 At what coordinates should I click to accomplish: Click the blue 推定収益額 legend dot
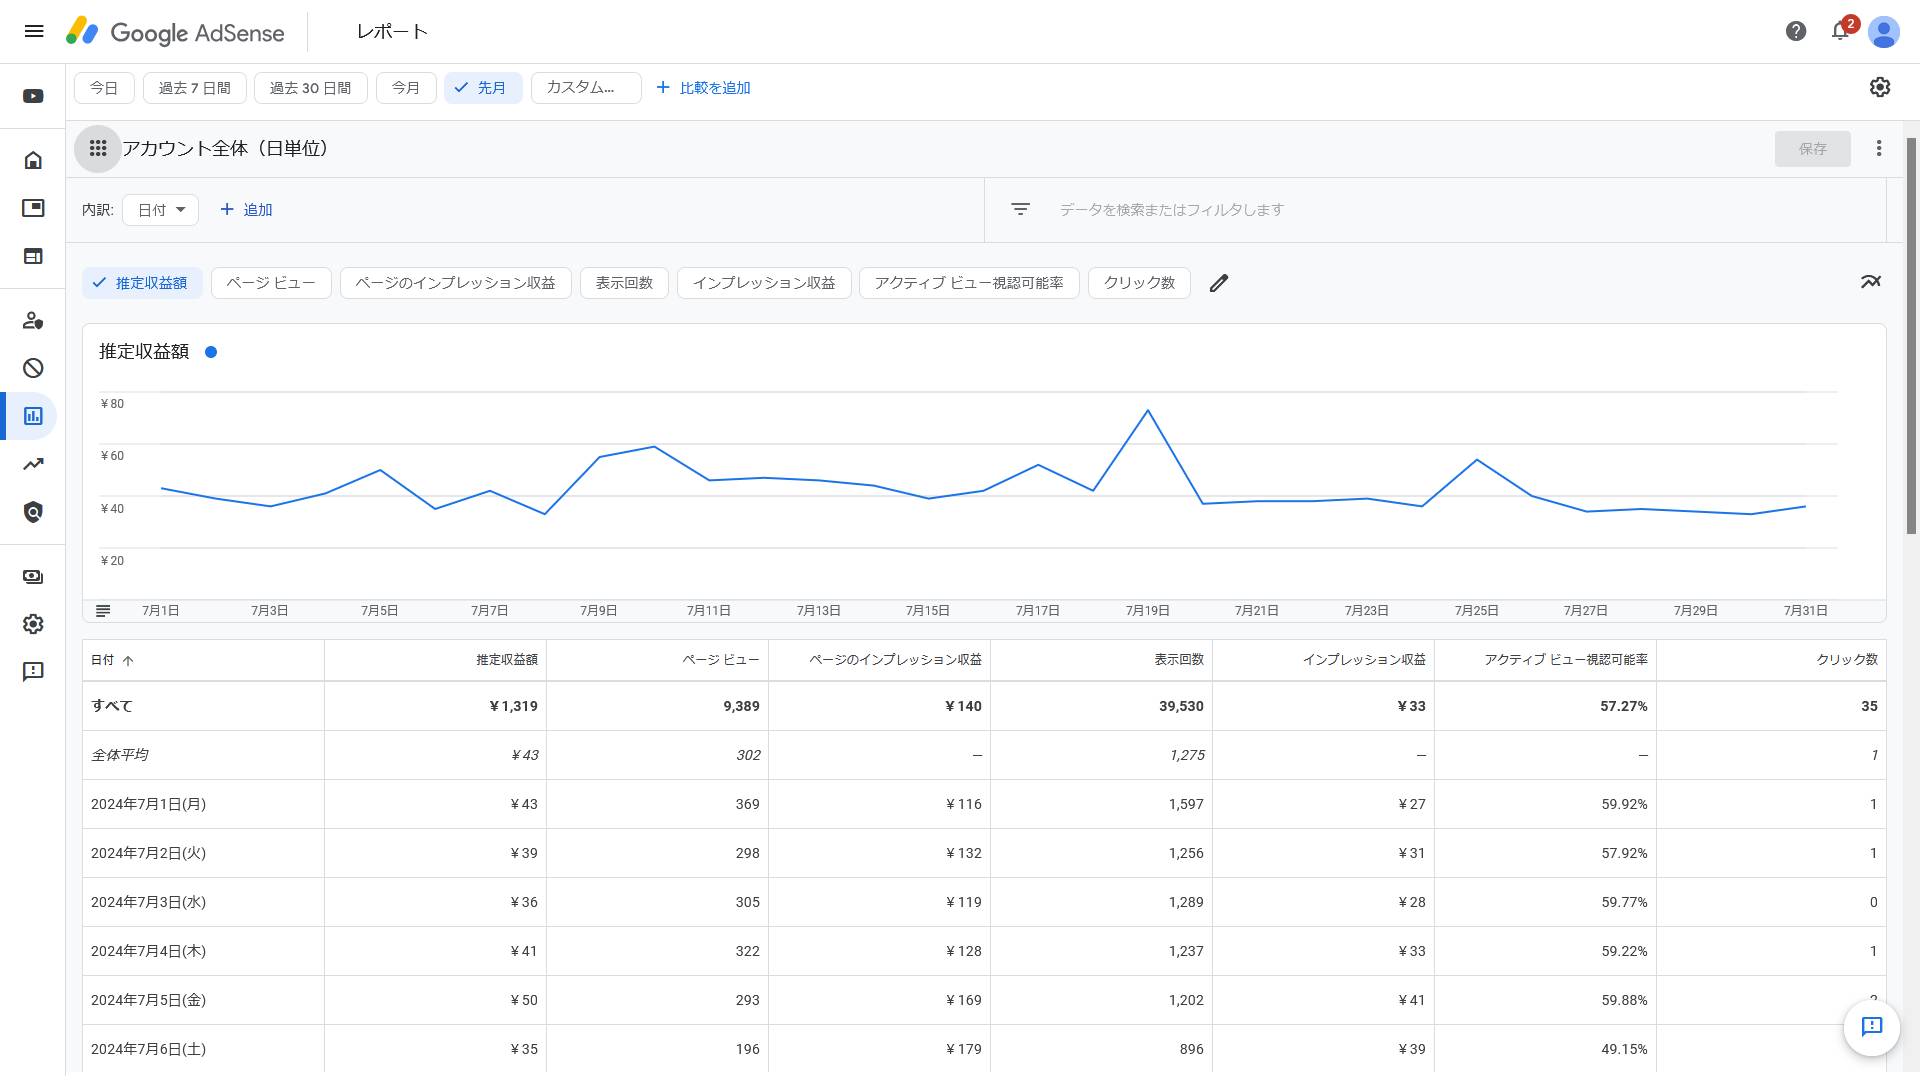[x=211, y=352]
